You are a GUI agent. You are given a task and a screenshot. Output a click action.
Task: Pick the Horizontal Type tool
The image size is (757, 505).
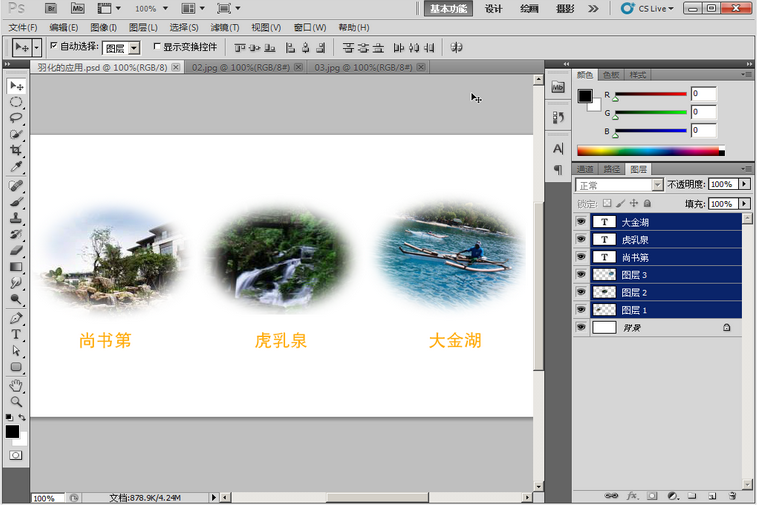click(16, 334)
